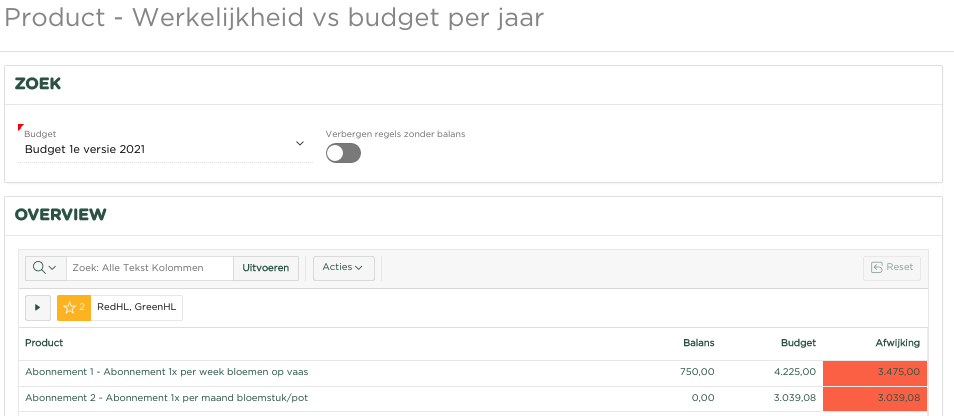Expand the report settings triangle arrow
Viewport: 954px width, 416px height.
(38, 308)
